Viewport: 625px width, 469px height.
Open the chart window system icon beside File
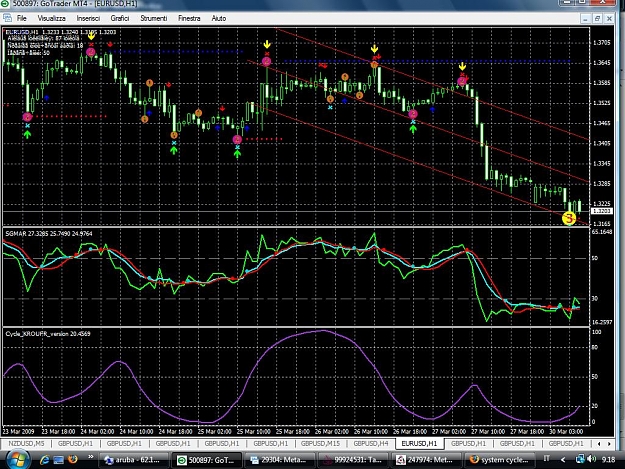[7, 18]
